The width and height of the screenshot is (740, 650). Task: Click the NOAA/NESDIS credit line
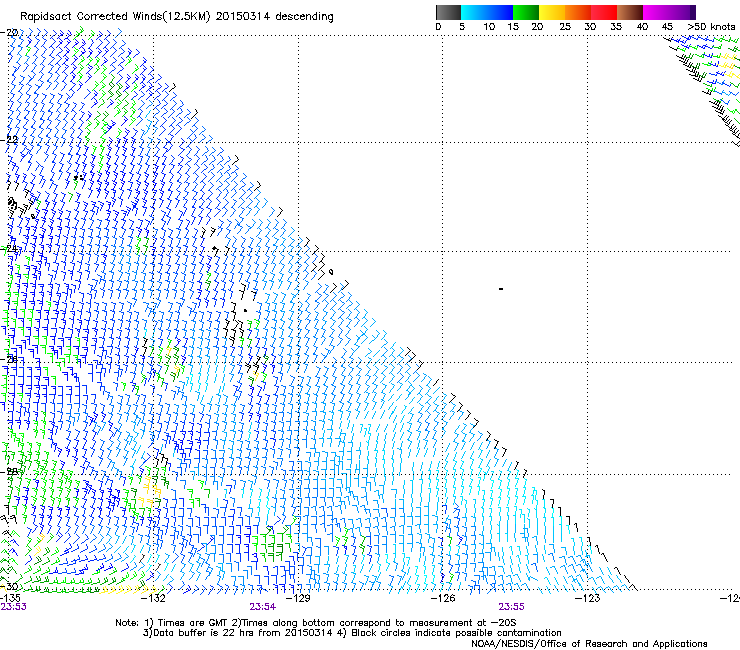pyautogui.click(x=589, y=644)
